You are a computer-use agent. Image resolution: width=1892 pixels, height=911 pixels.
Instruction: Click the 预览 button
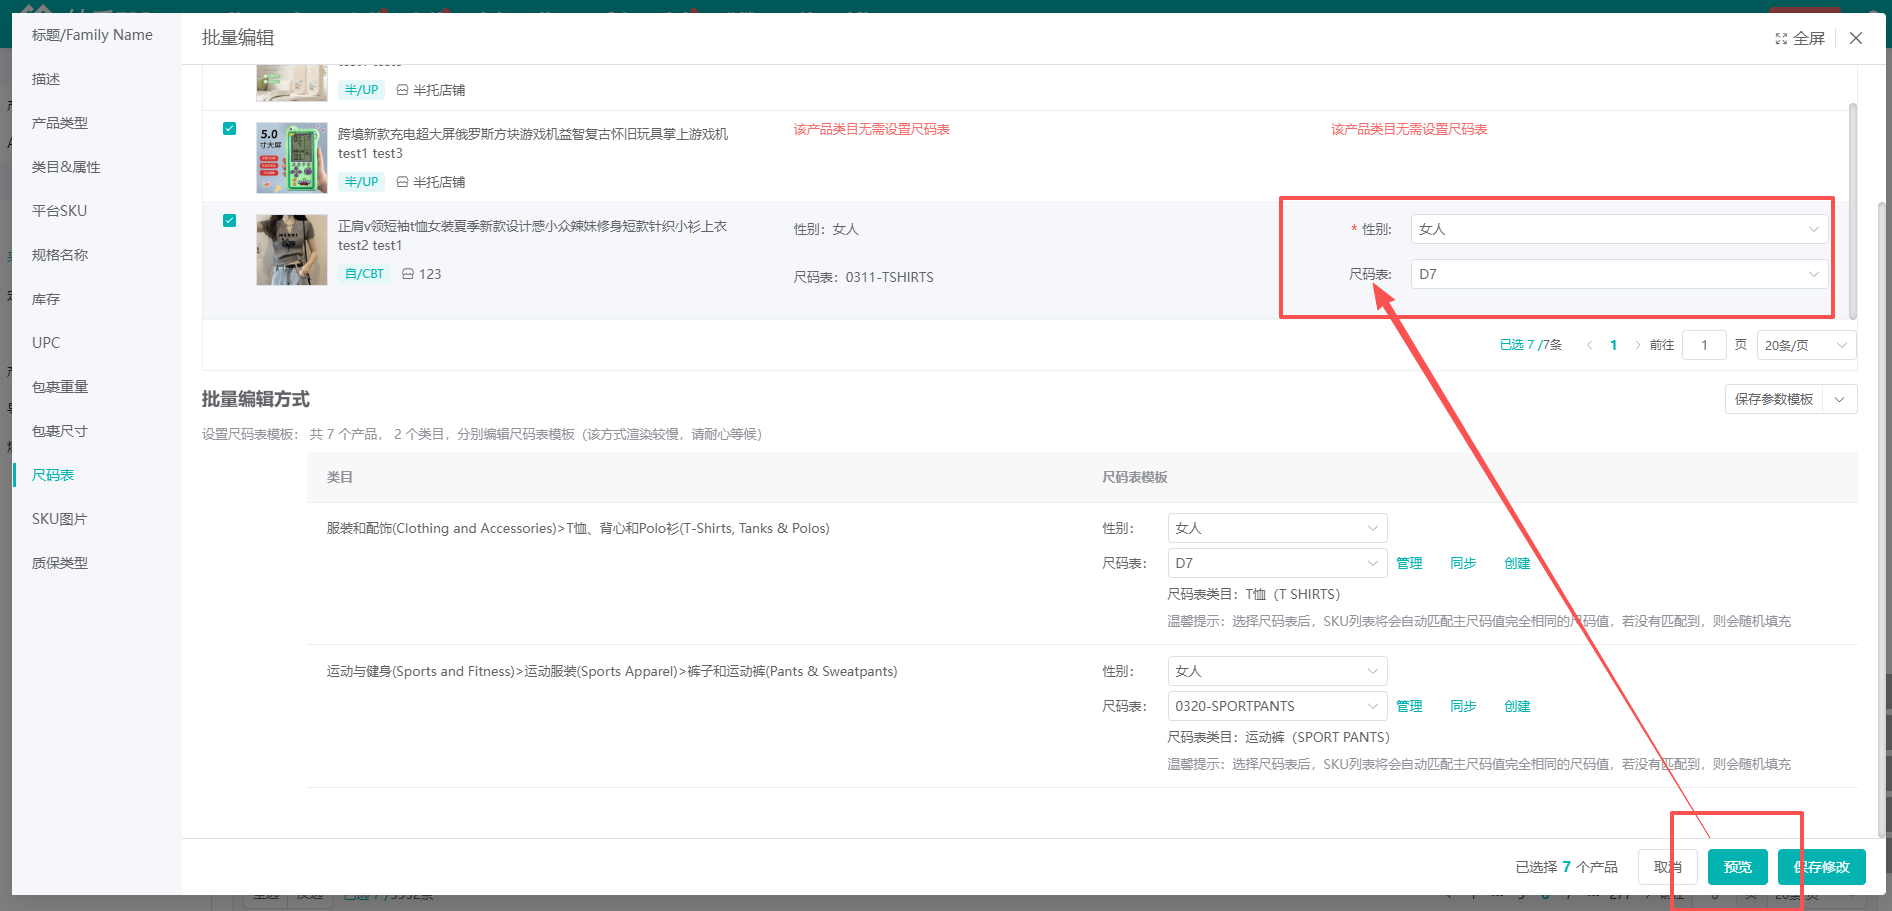coord(1738,867)
